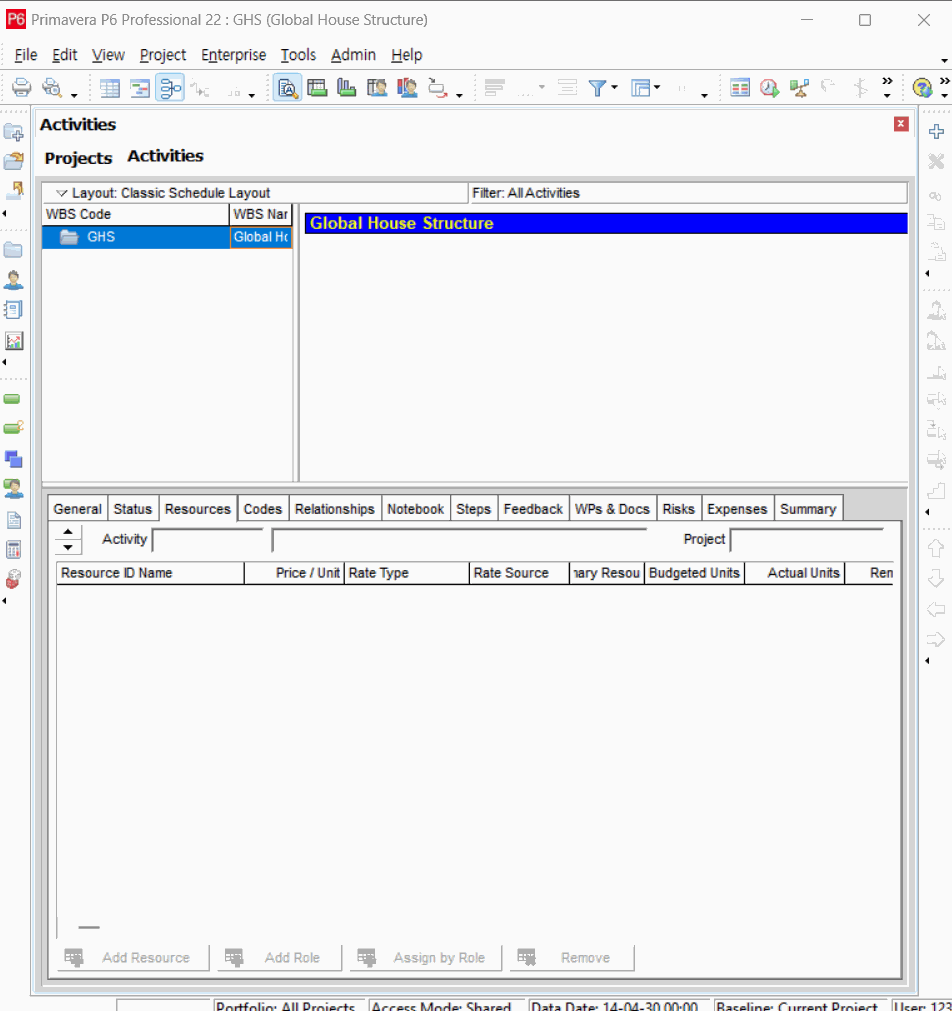Sort by the WBS Code column header
The width and height of the screenshot is (952, 1011).
[135, 214]
